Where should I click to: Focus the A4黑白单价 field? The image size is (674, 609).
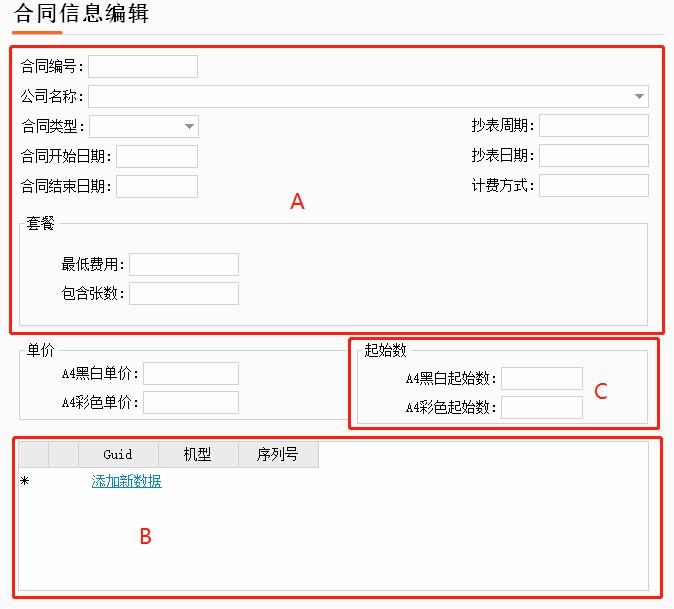(x=191, y=373)
